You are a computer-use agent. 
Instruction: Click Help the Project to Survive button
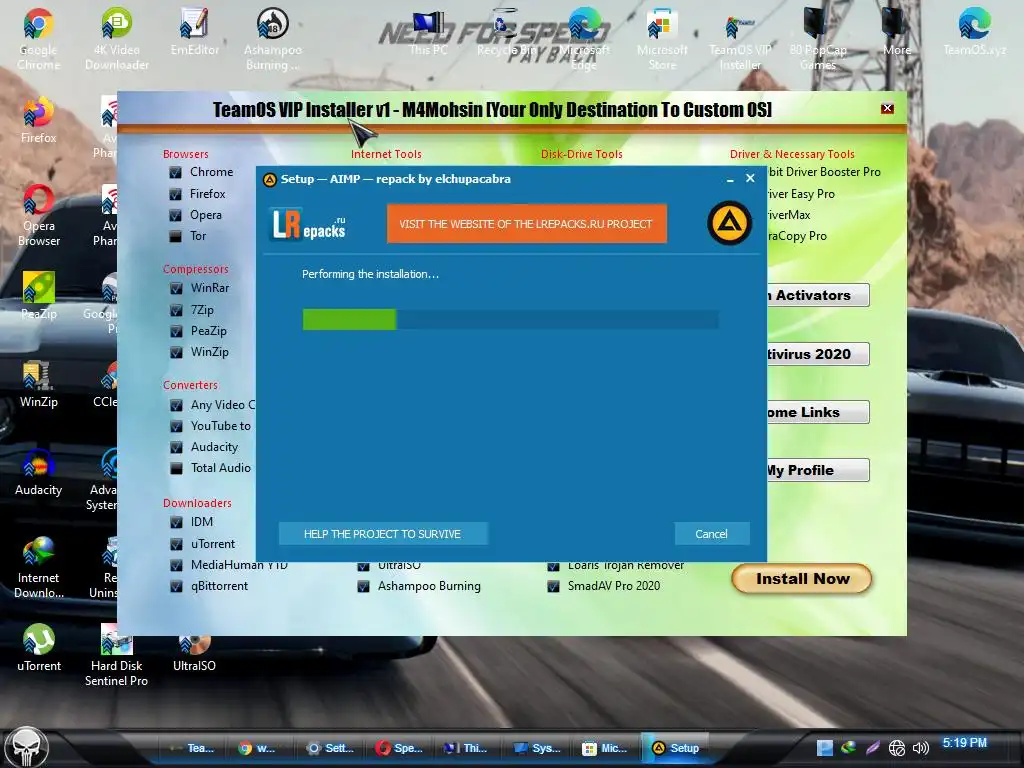[383, 534]
